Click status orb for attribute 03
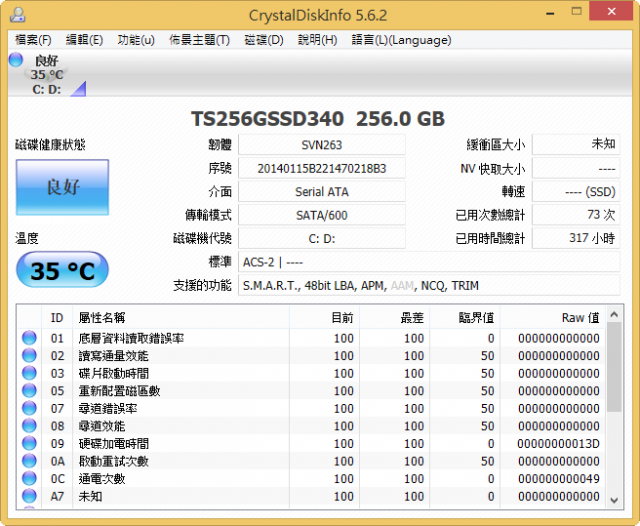 [29, 373]
